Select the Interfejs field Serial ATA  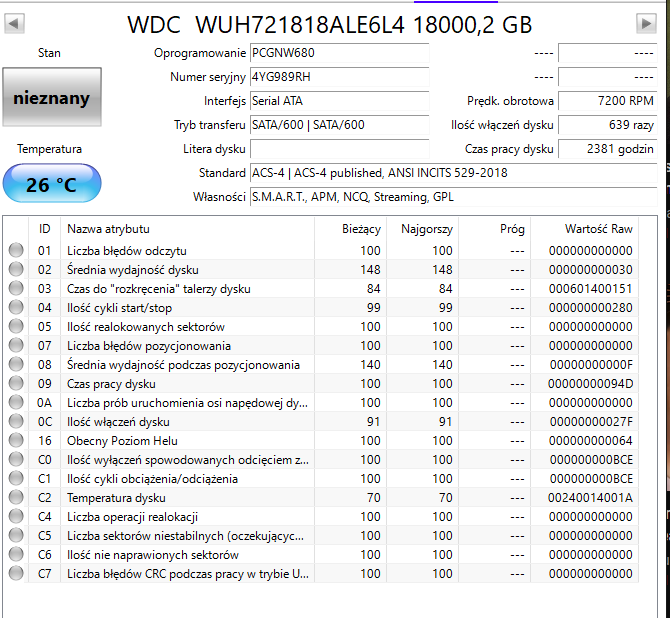click(x=339, y=101)
